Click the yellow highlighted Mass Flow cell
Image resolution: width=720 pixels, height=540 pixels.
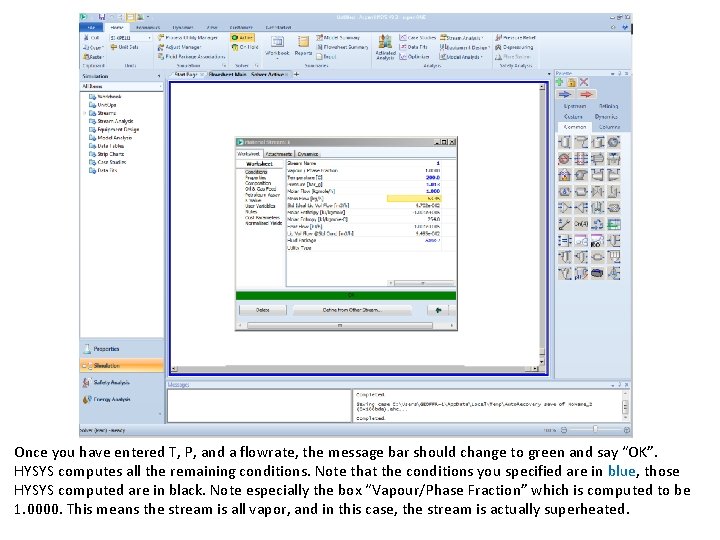point(414,198)
